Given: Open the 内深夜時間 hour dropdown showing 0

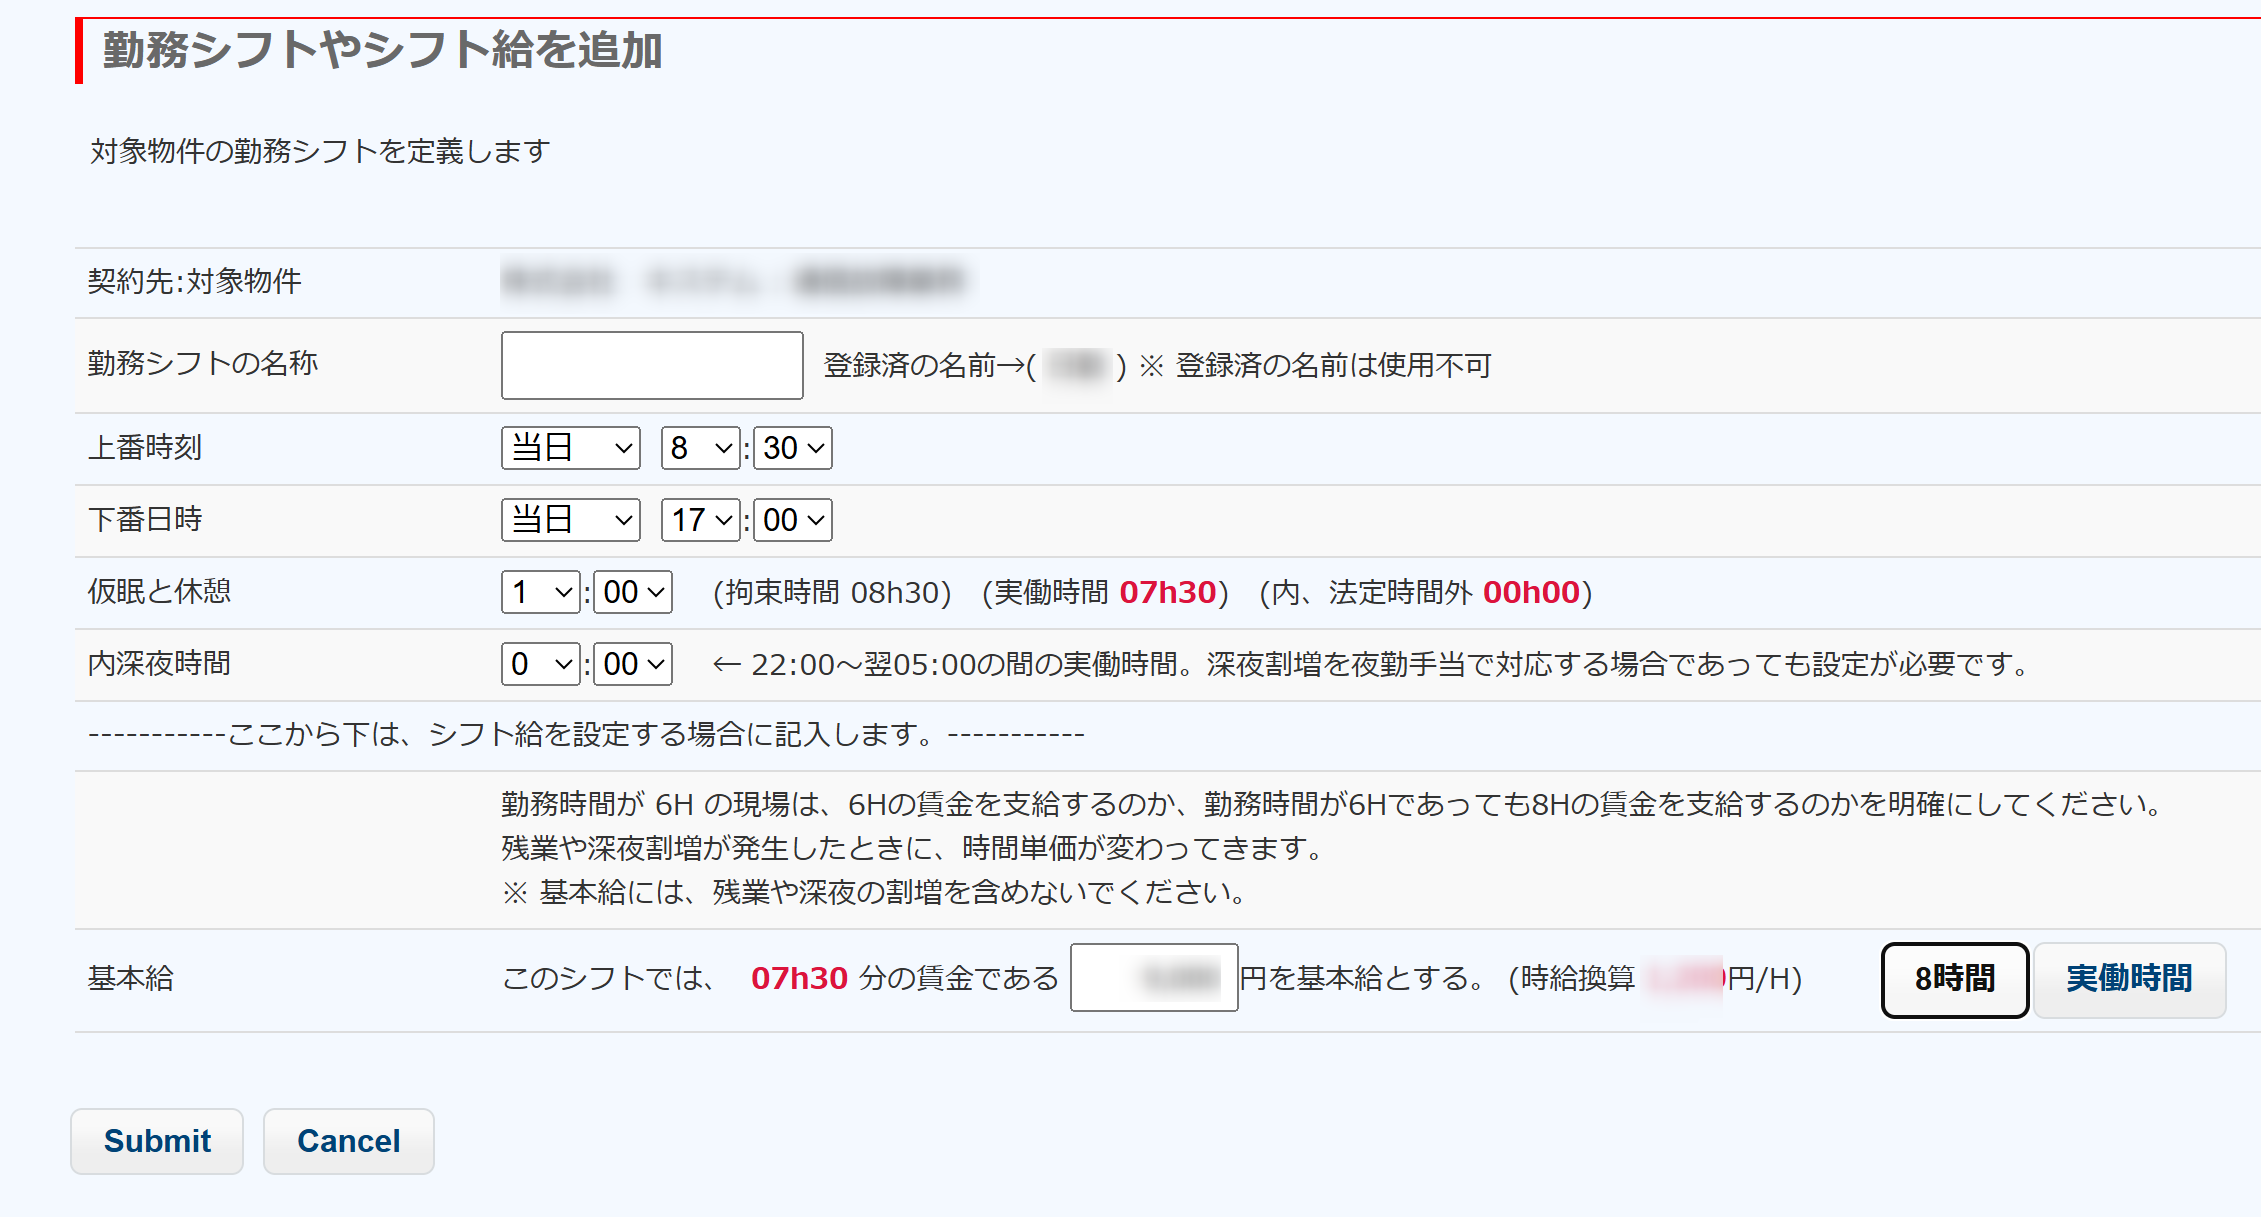Looking at the screenshot, I should [540, 664].
